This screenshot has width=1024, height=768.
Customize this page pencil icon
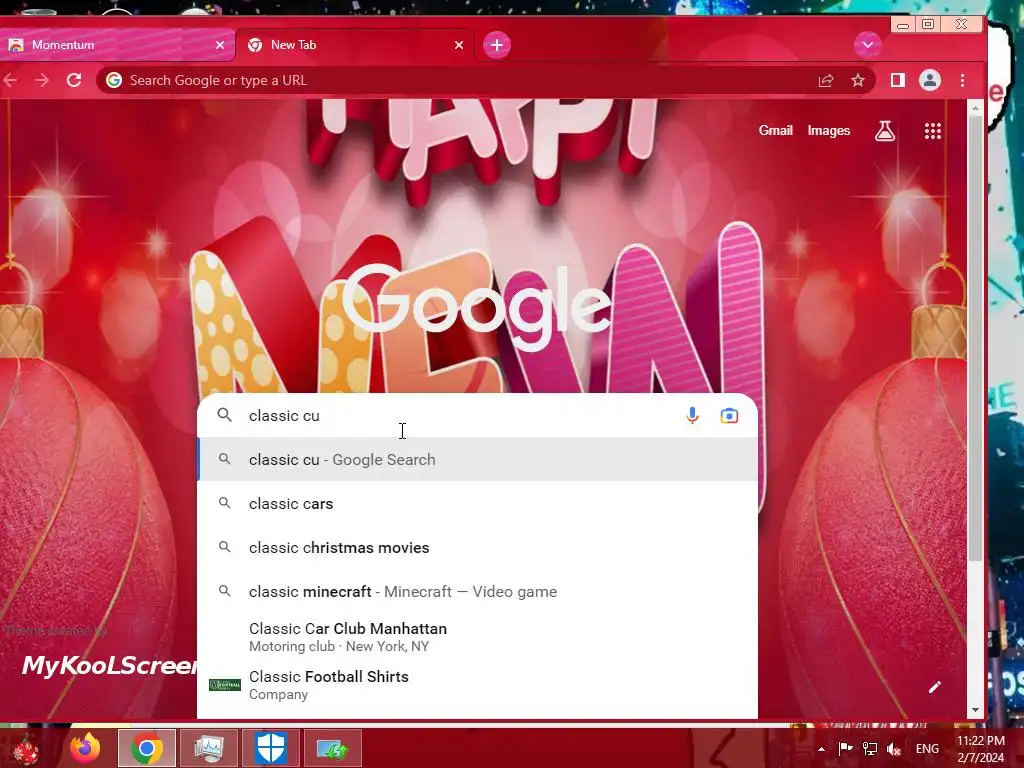point(935,687)
